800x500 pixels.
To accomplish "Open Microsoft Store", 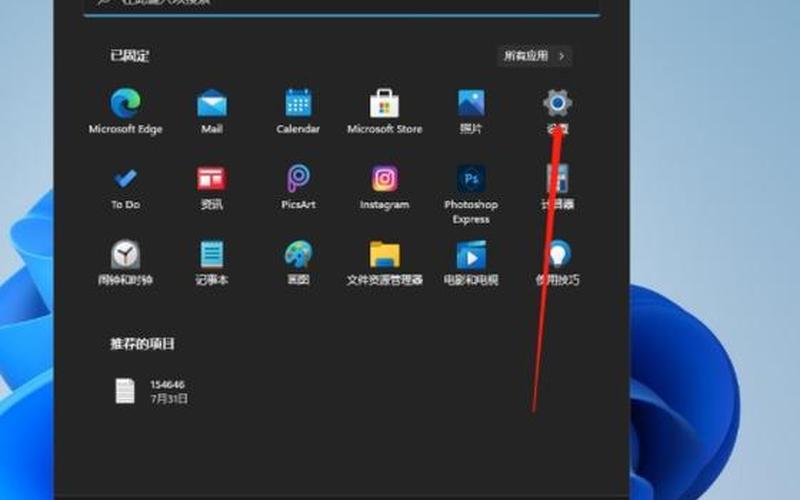I will coord(384,111).
